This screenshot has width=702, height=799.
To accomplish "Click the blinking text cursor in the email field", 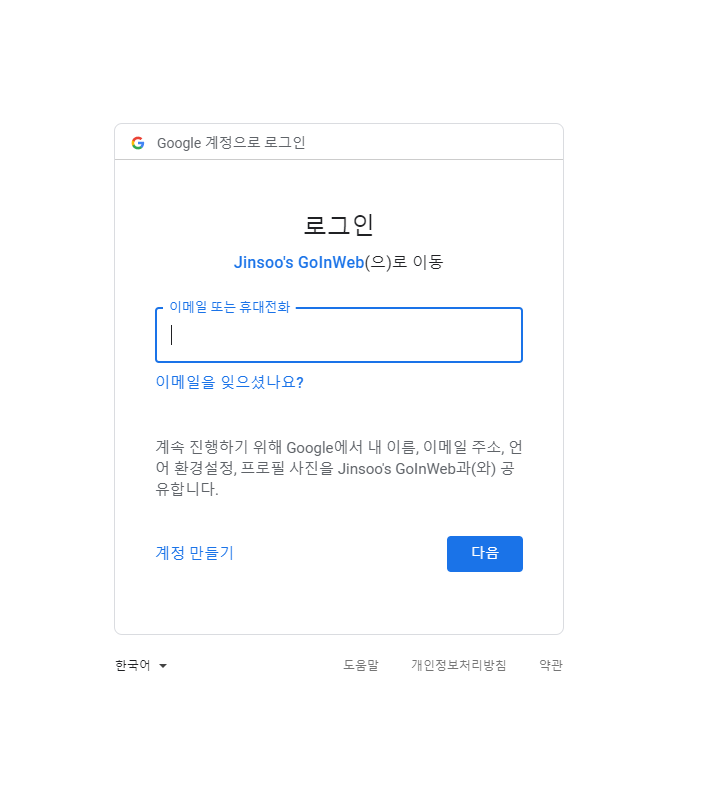I will click(172, 335).
